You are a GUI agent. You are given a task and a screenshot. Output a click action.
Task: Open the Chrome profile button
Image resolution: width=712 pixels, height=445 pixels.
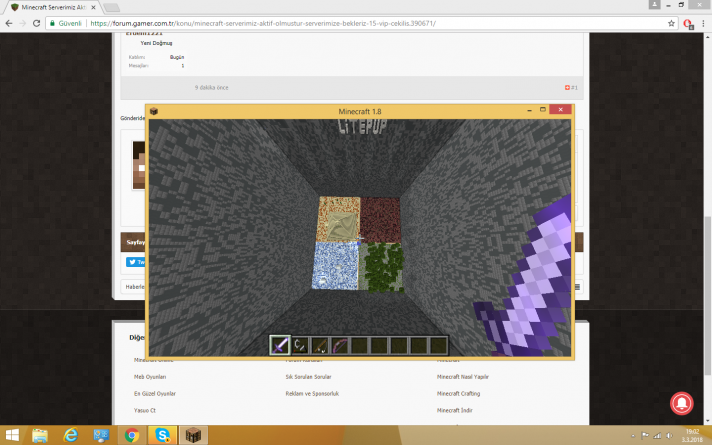click(x=654, y=5)
